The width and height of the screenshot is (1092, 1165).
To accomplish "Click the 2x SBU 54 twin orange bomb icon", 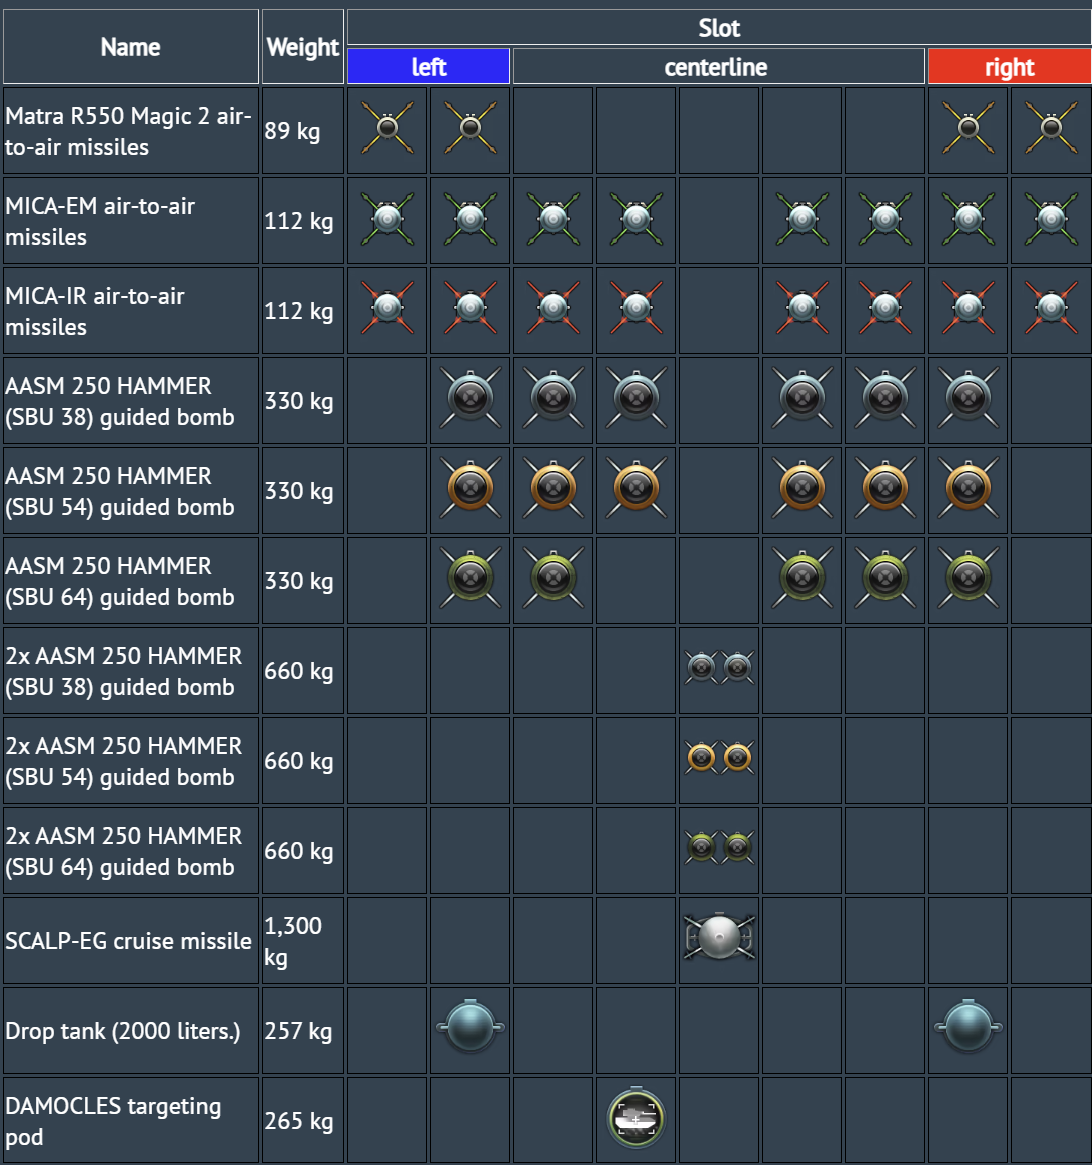I will 719,757.
